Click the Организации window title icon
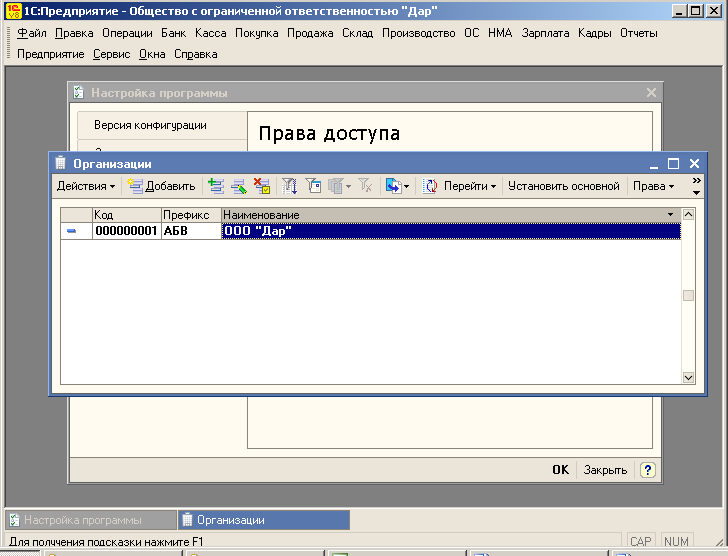 click(60, 163)
